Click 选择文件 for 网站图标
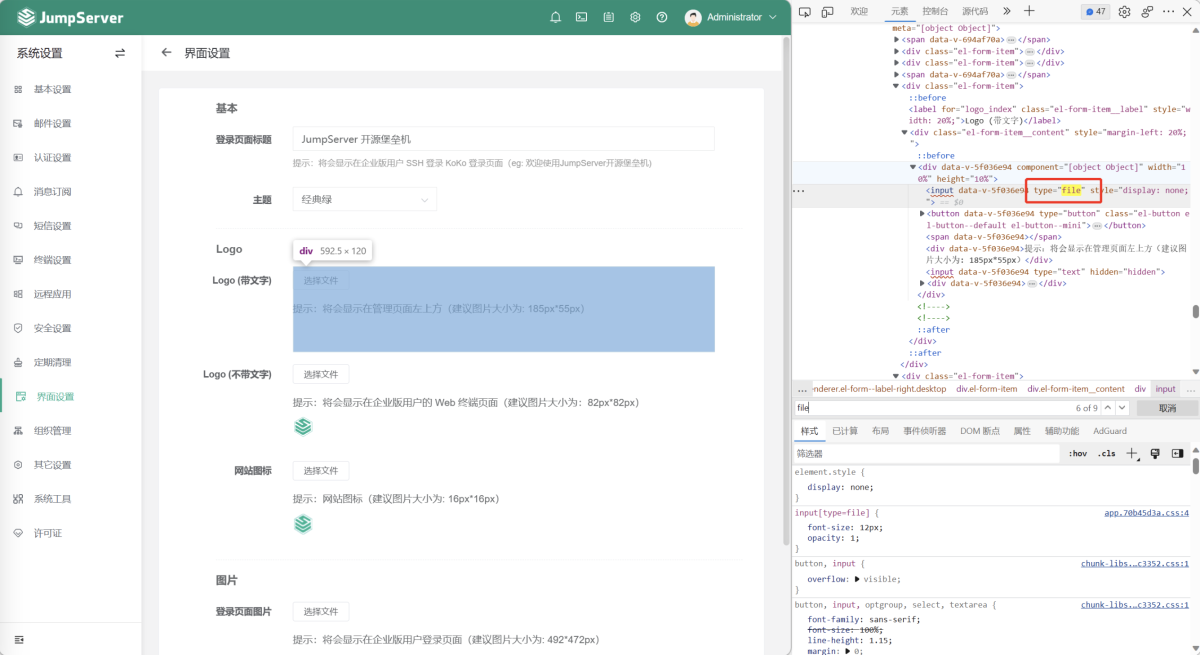This screenshot has width=1200, height=655. [x=321, y=471]
